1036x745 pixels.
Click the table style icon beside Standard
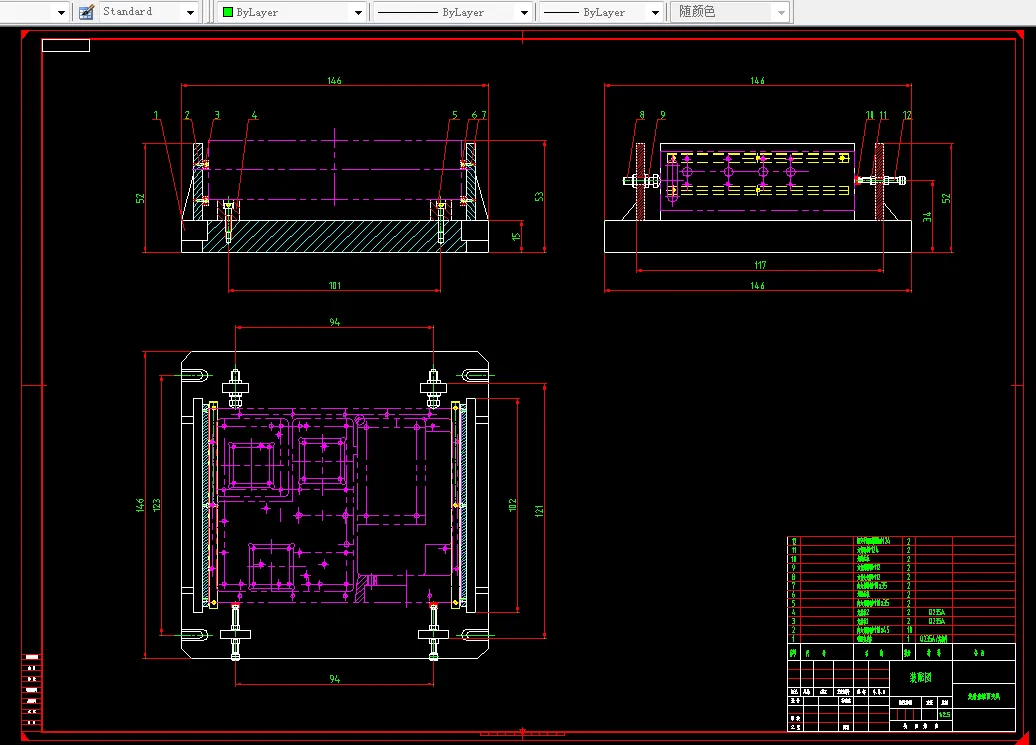coord(87,12)
